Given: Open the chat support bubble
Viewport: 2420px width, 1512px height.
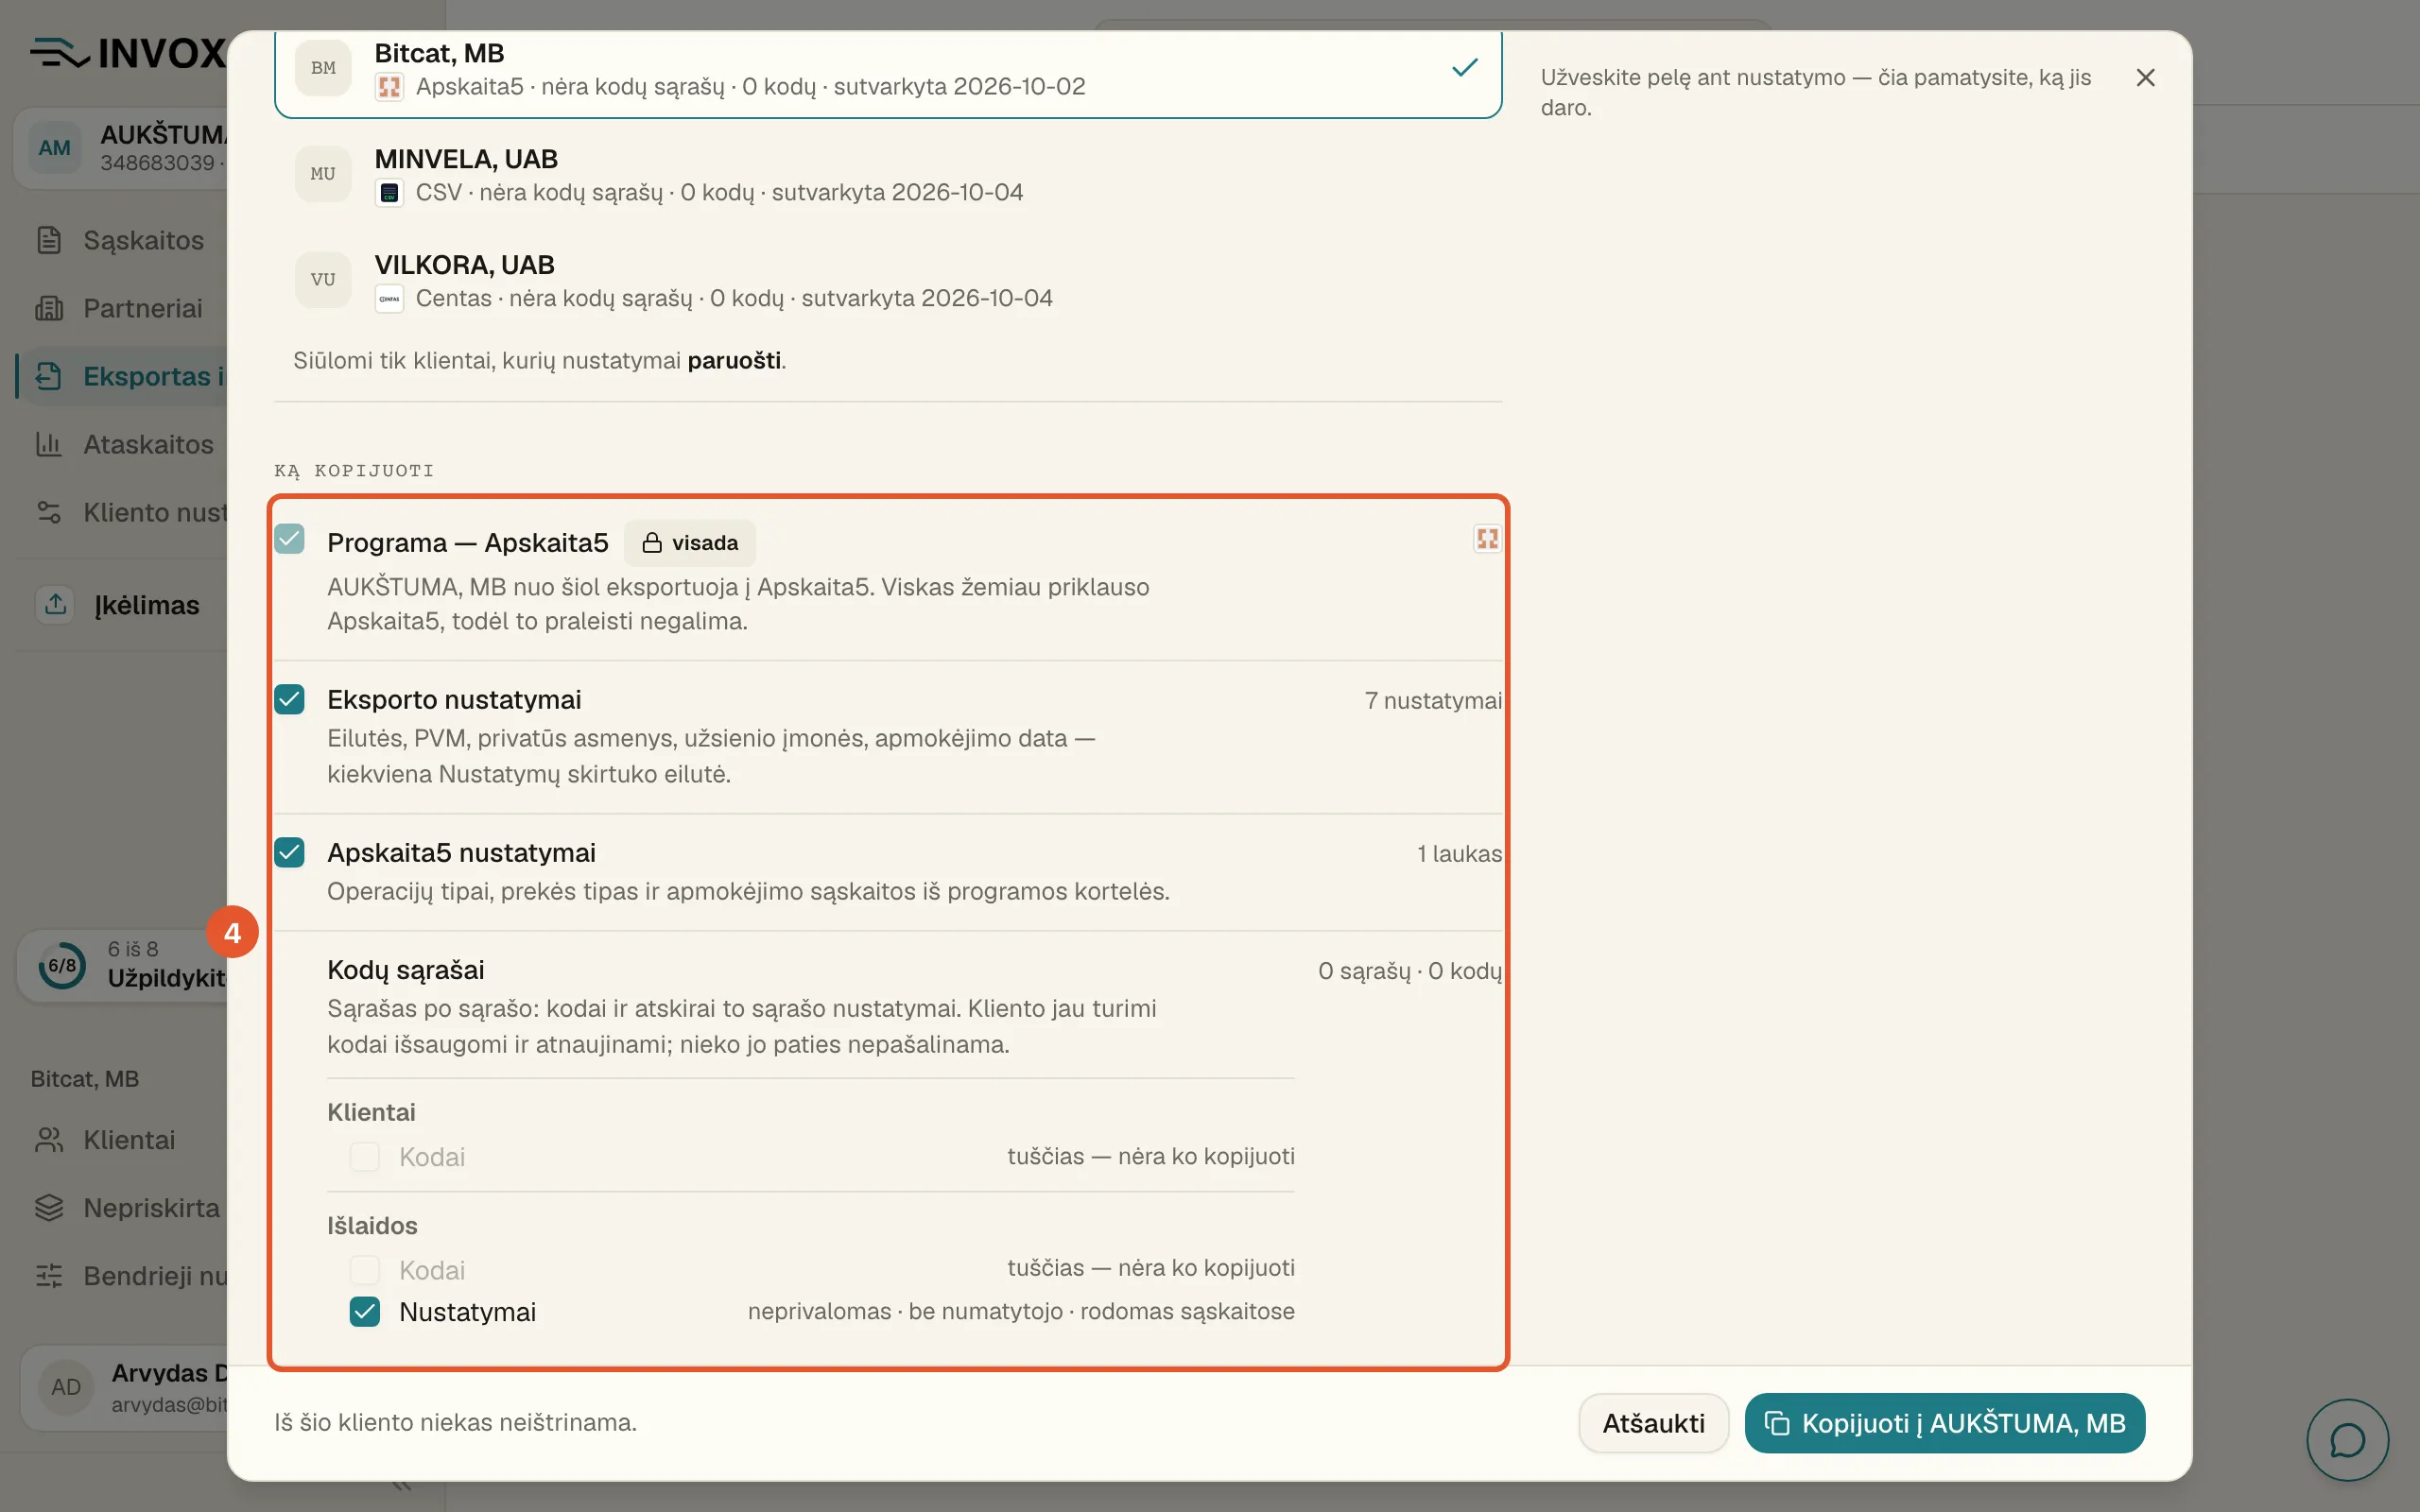Looking at the screenshot, I should click(x=2347, y=1440).
